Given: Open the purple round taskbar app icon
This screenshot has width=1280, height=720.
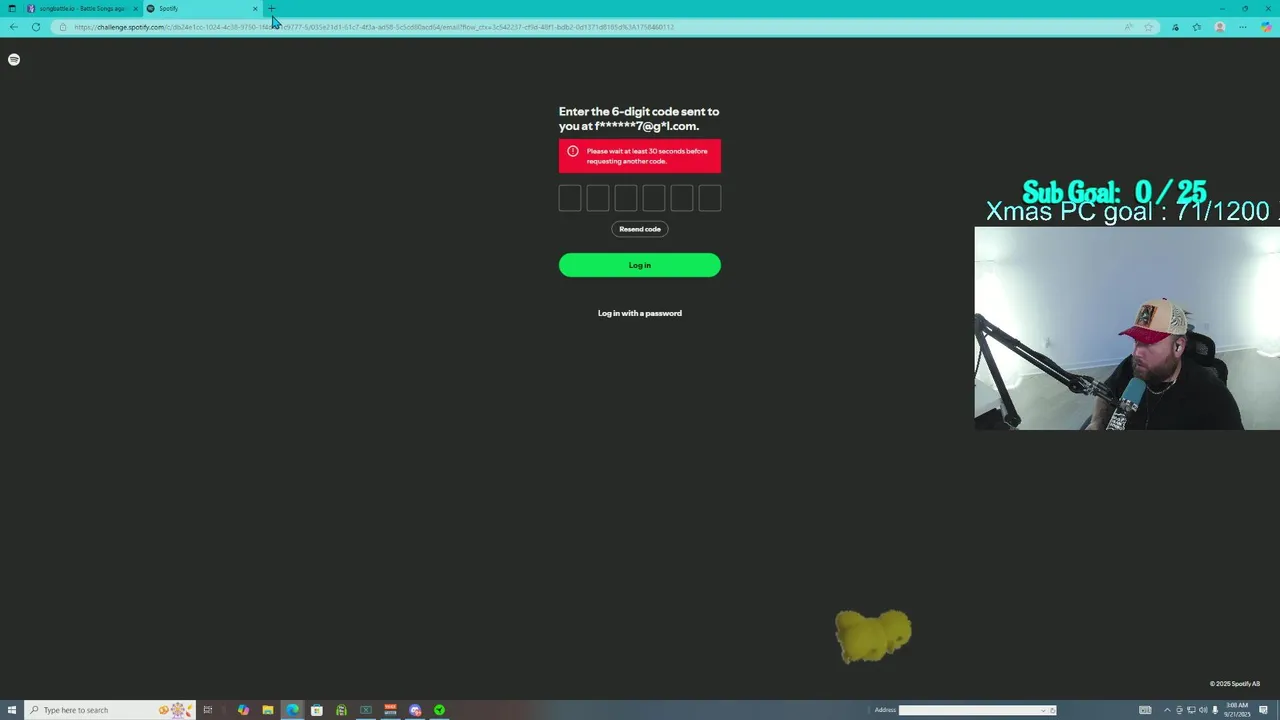Looking at the screenshot, I should [x=415, y=710].
